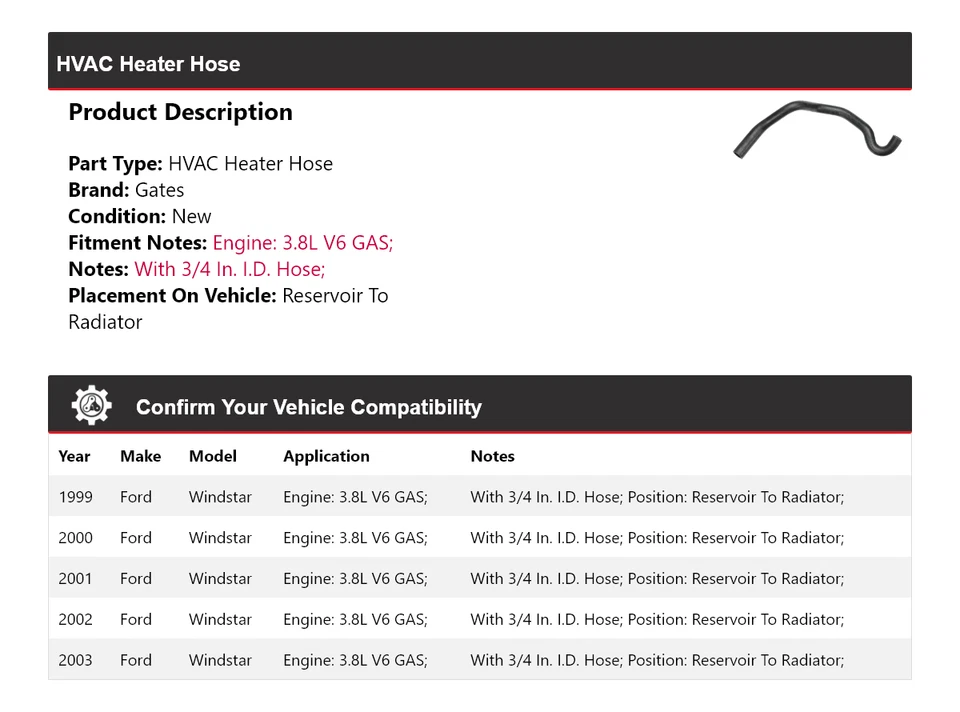This screenshot has height=712, width=960.
Task: Click the engine application in the 2000 row
Action: point(355,538)
